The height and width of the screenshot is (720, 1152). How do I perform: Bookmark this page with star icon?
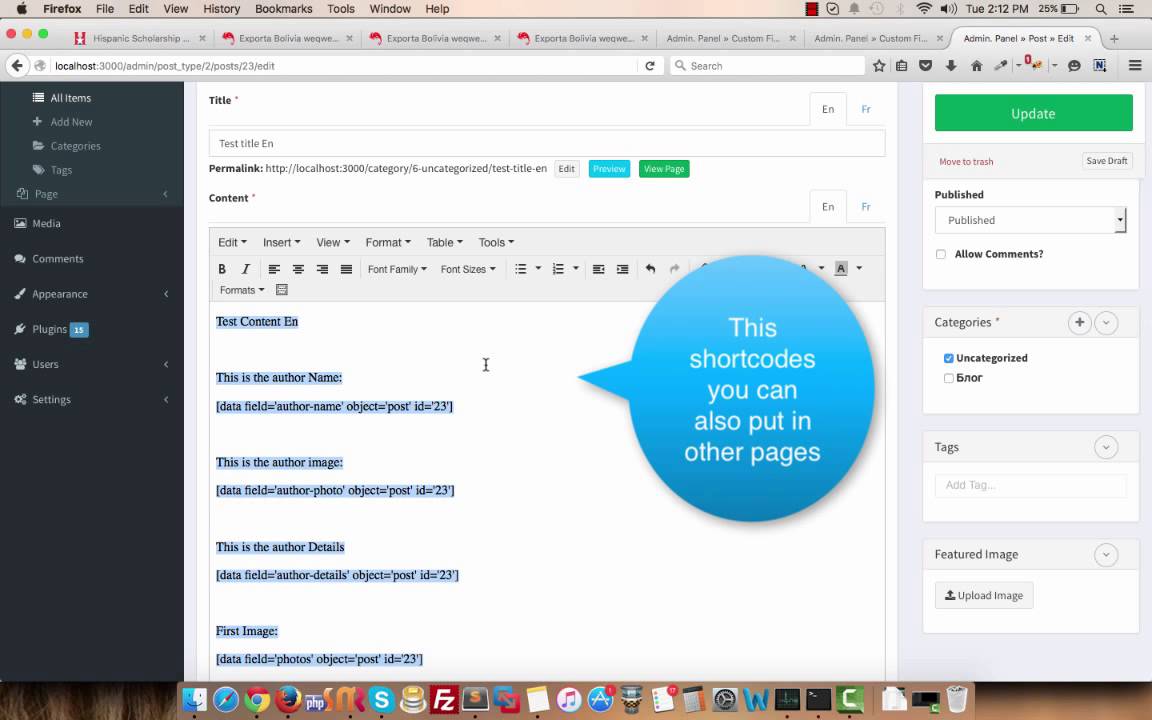pos(879,65)
